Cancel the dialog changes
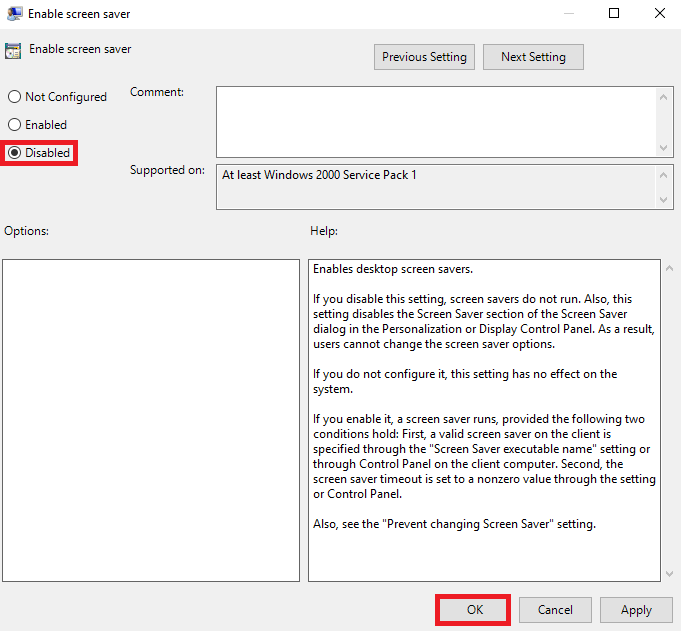Screen dimensions: 681x631 pos(555,610)
